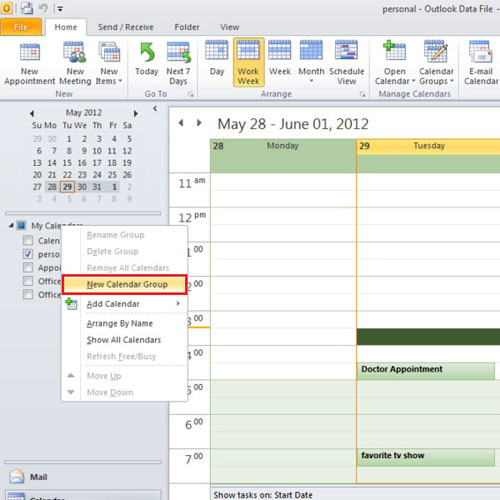Screen dimensions: 500x500
Task: Click Show tasks on: Start Date bar
Action: click(x=355, y=495)
